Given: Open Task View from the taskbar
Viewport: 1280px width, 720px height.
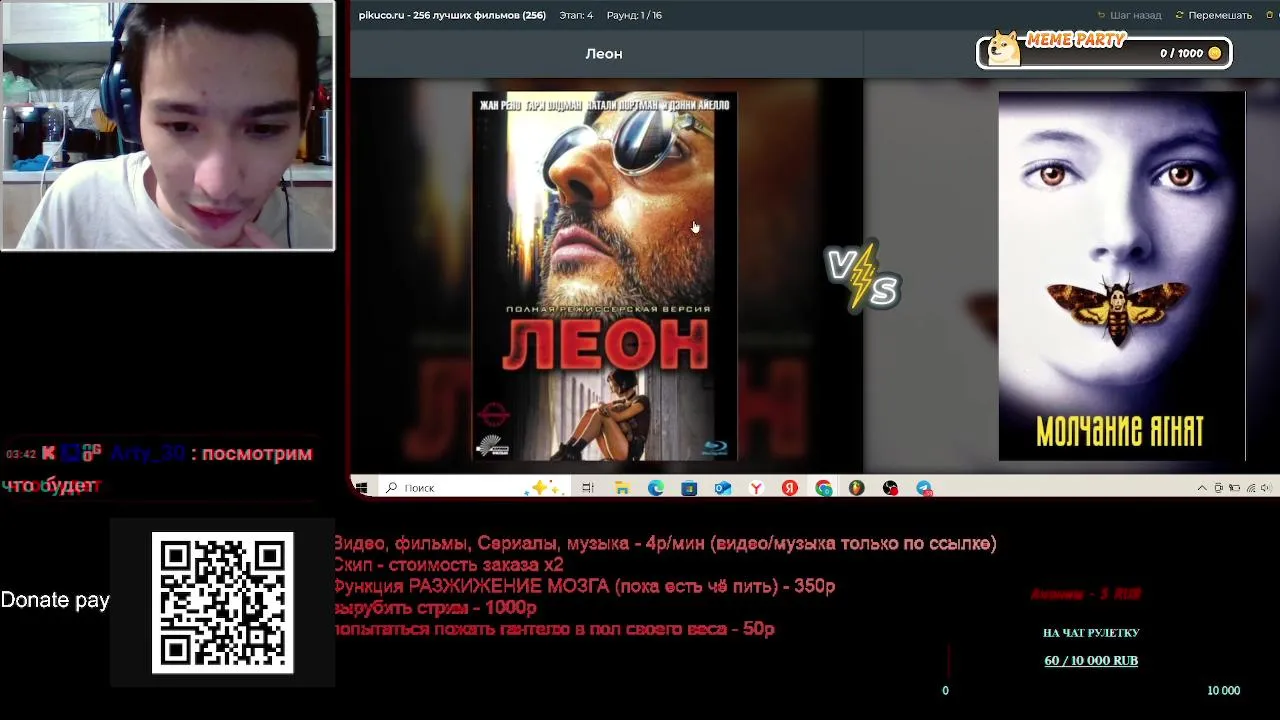Looking at the screenshot, I should coord(588,488).
